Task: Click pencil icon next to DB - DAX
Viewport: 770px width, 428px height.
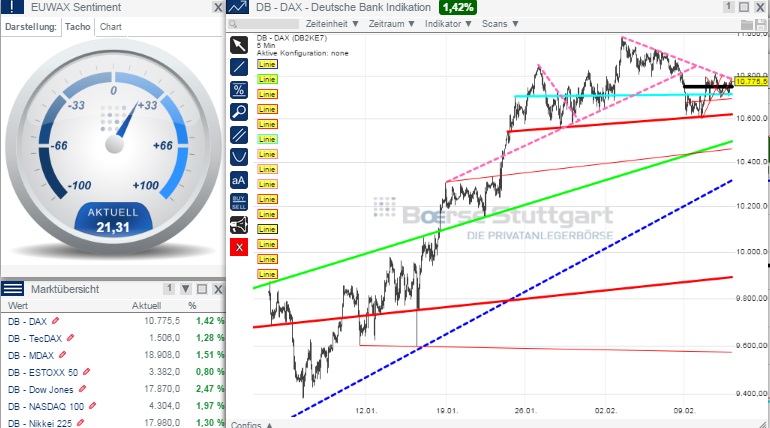Action: point(55,321)
